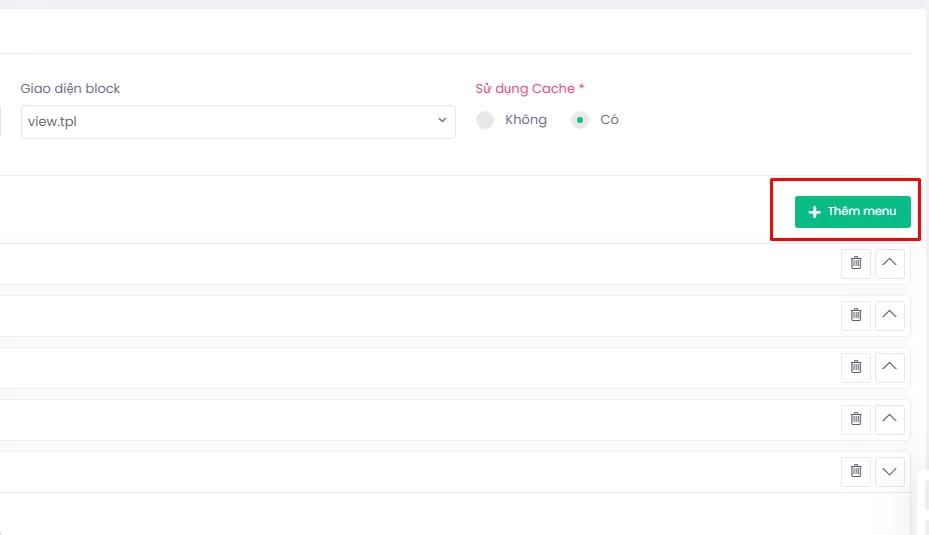Remove the third menu row using trash icon

pyautogui.click(x=855, y=367)
